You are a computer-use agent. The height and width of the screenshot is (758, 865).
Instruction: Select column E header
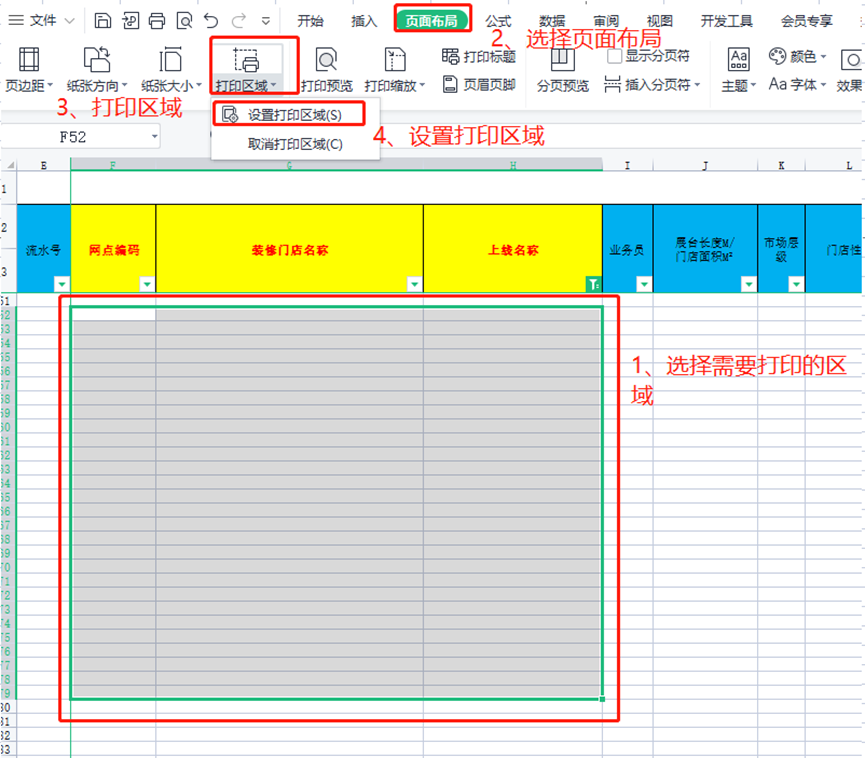click(x=44, y=165)
